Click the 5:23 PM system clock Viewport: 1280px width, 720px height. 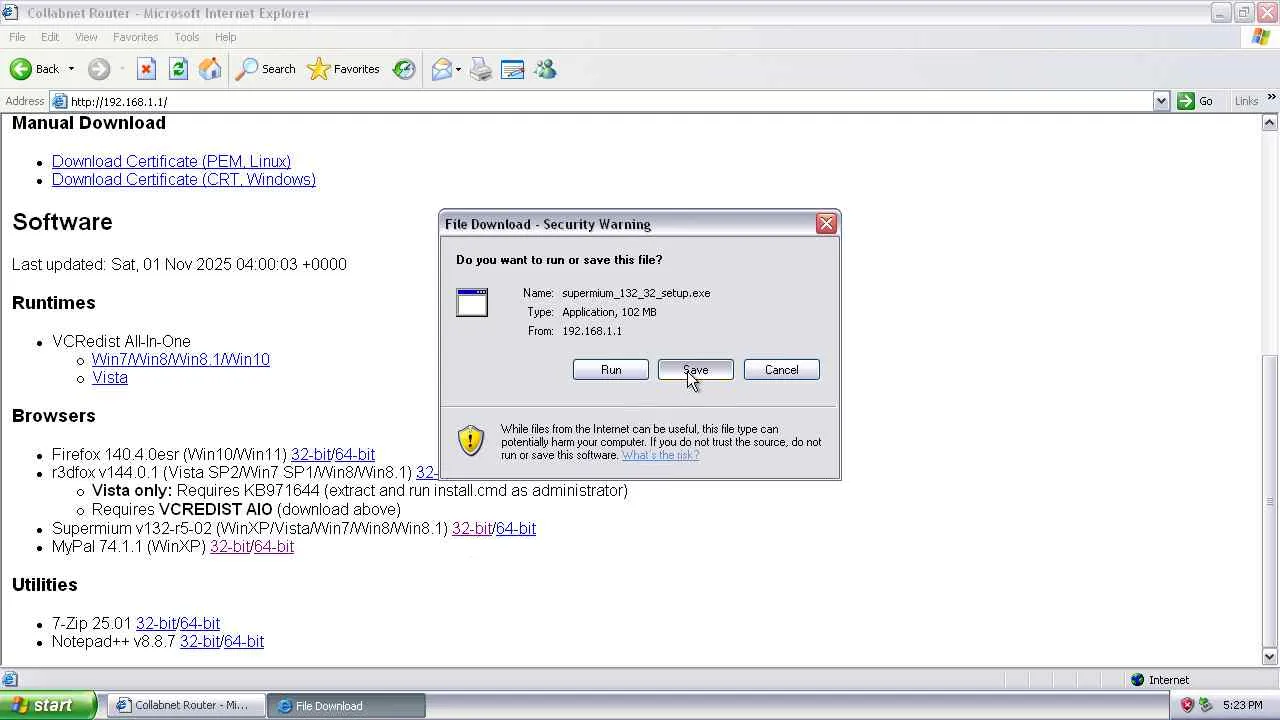click(1243, 705)
